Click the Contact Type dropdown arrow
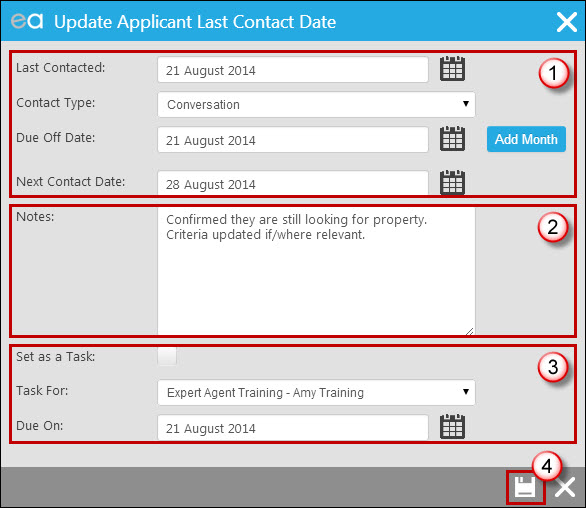The width and height of the screenshot is (586, 508). [x=466, y=104]
